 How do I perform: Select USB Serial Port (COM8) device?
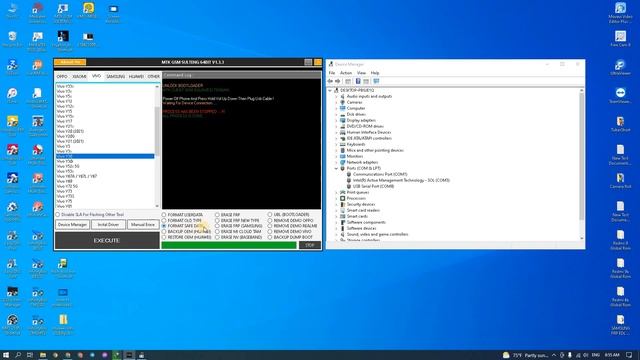tap(373, 186)
